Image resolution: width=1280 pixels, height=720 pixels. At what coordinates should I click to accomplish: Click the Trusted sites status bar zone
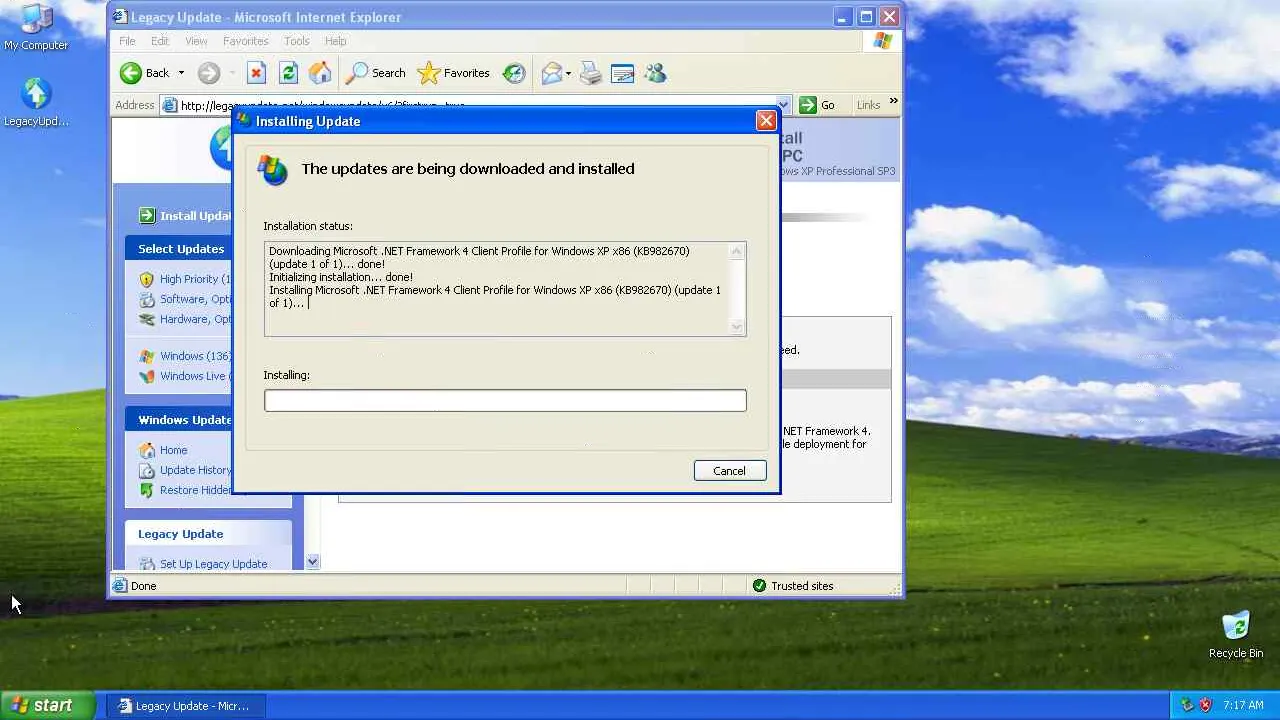(792, 586)
